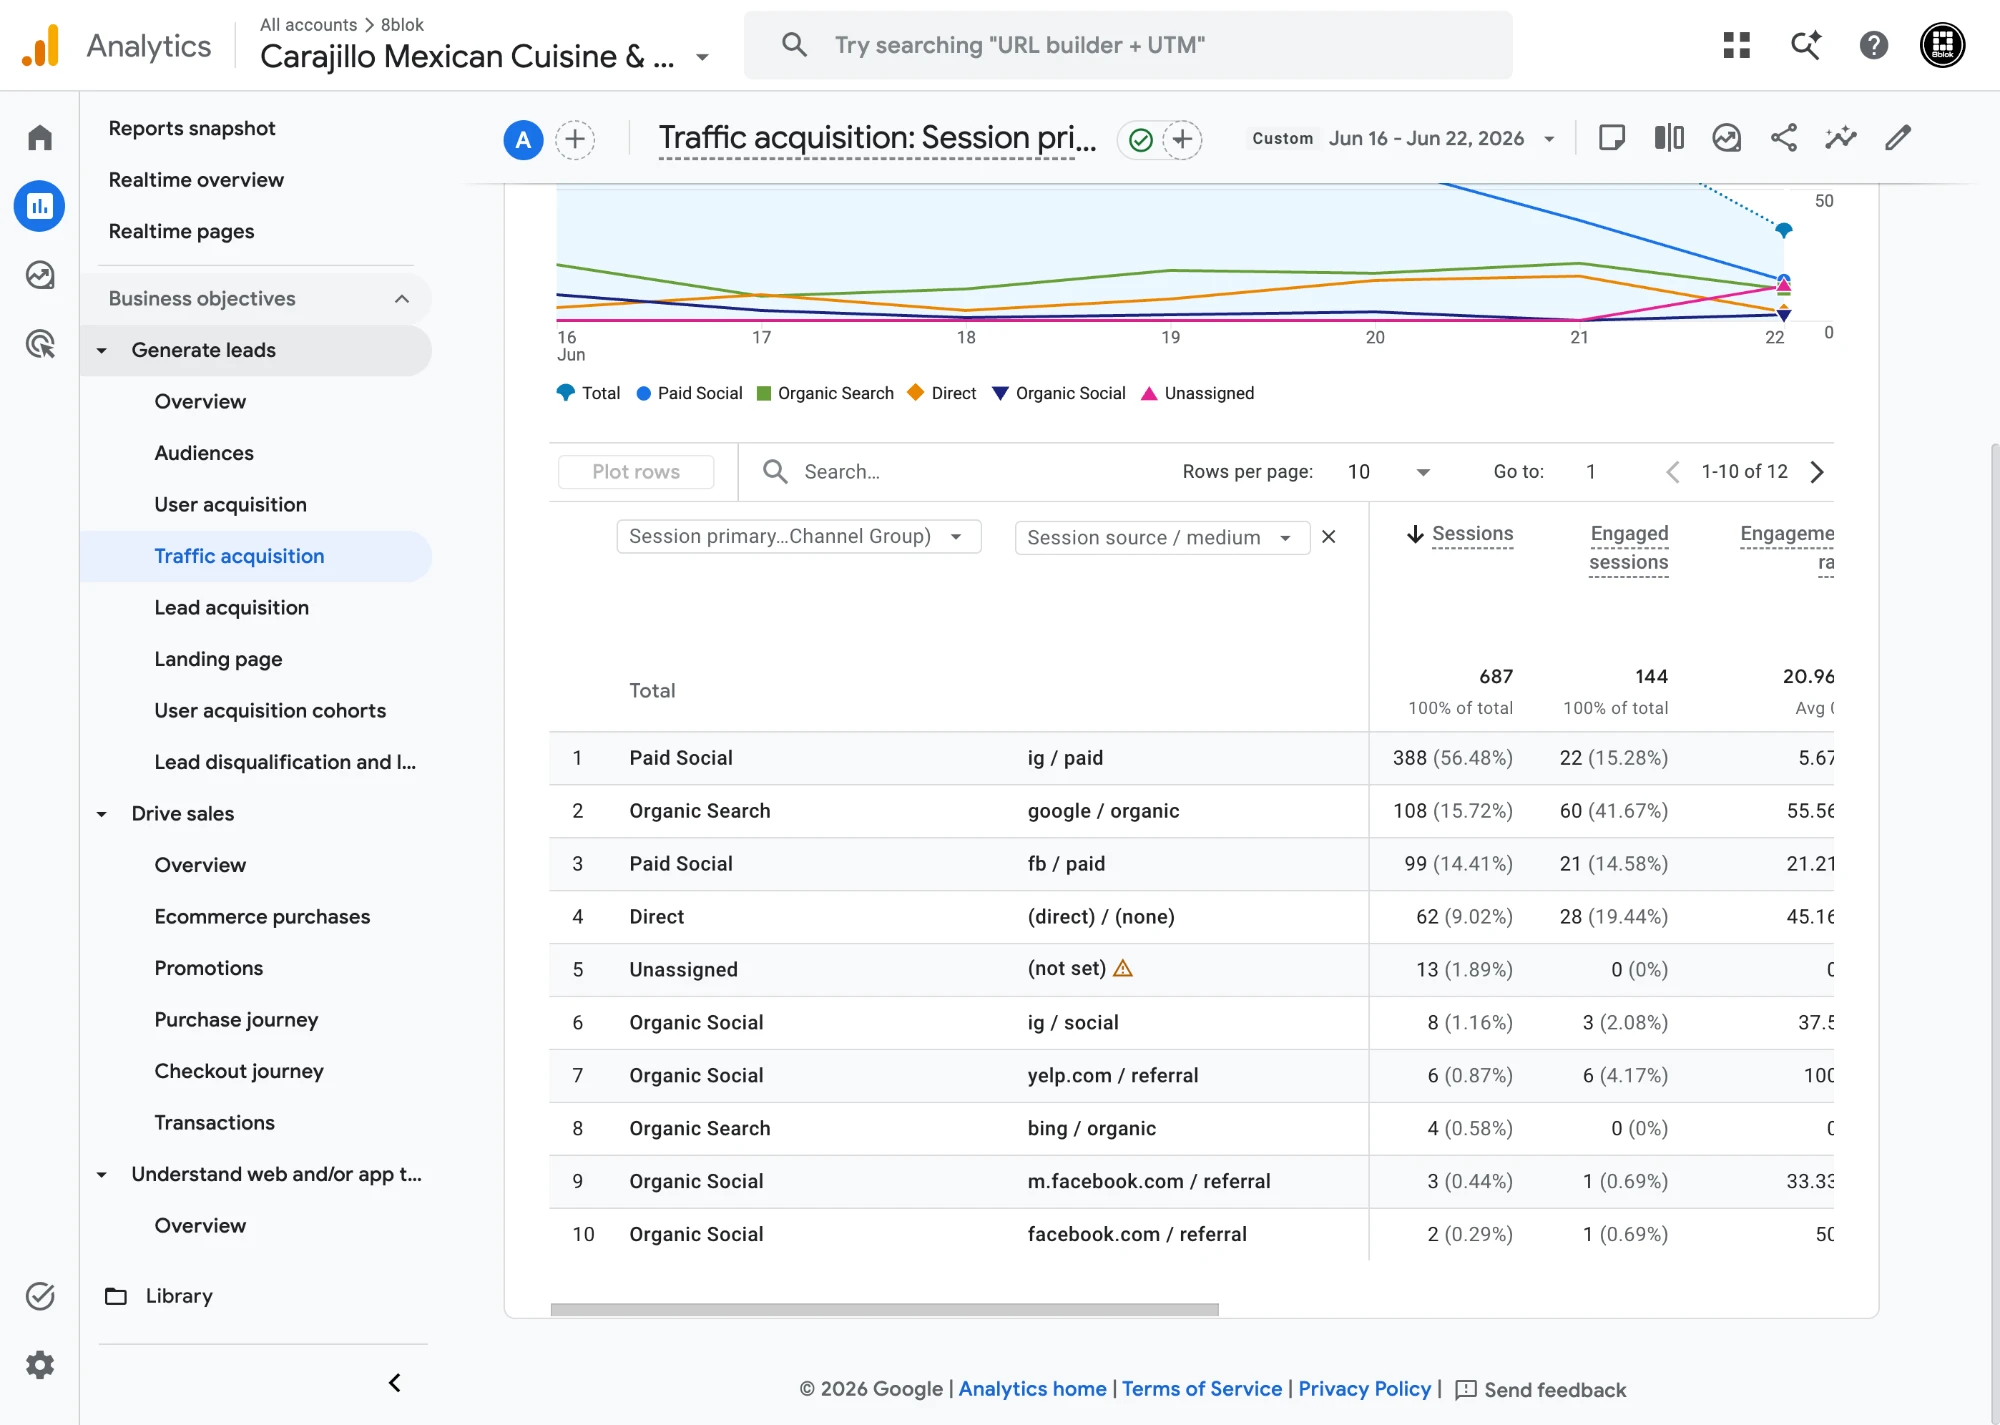Open the Library folder
Screen dimensions: 2000x1425
point(160,1296)
